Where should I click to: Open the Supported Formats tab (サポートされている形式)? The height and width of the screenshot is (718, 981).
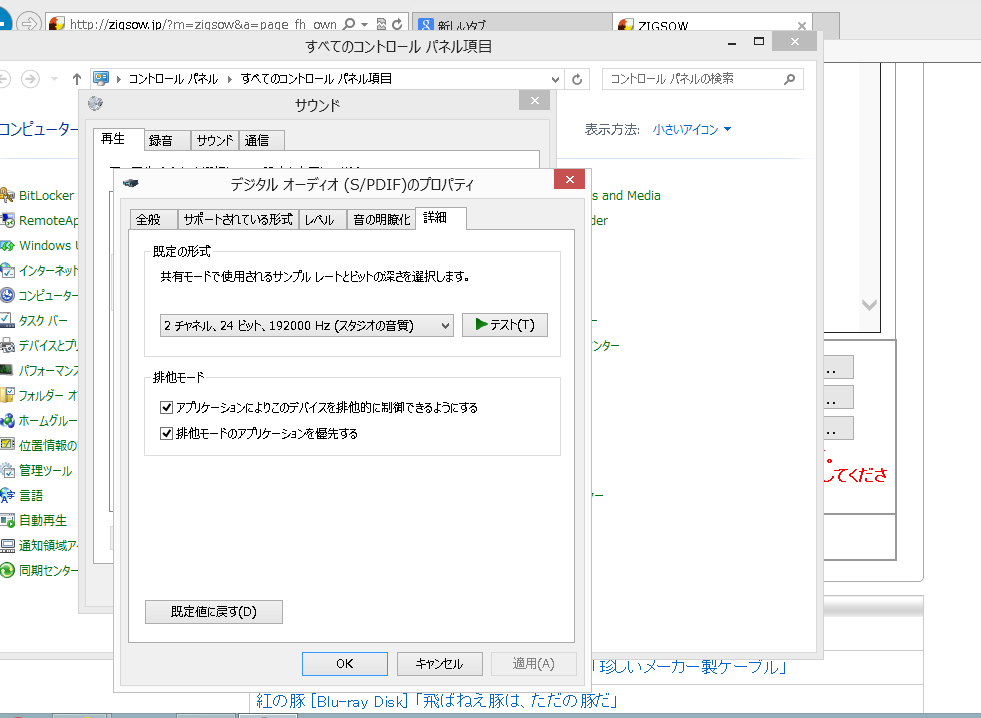coord(238,220)
